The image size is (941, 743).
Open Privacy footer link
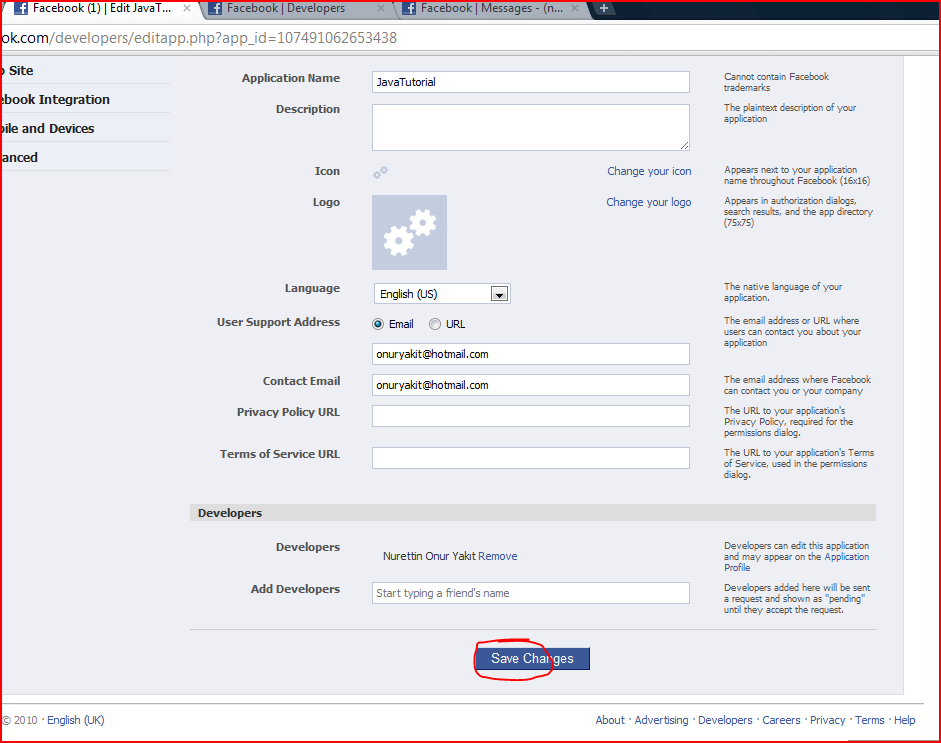tap(827, 720)
